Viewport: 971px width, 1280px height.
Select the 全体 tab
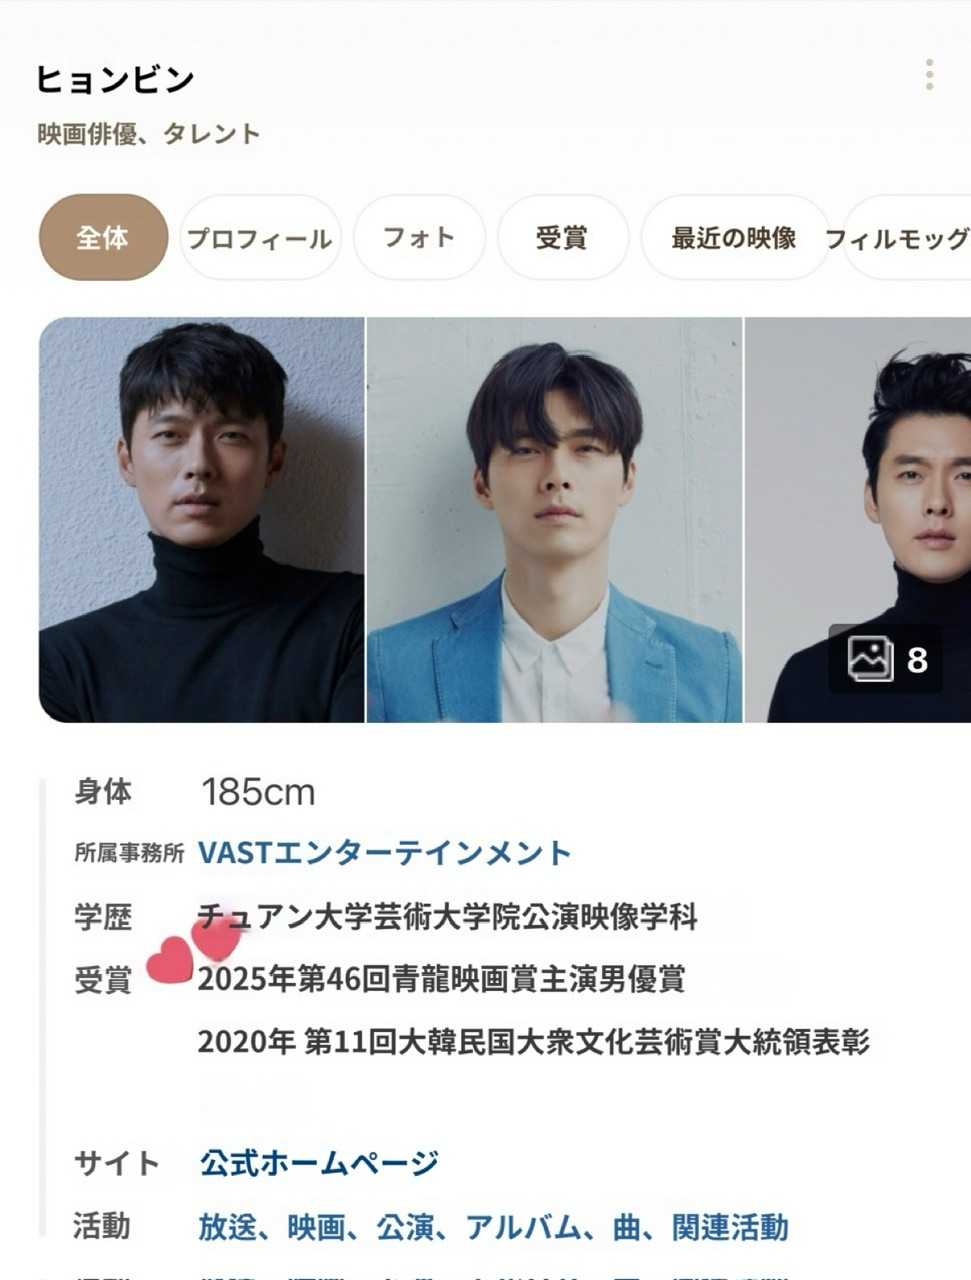[x=102, y=237]
